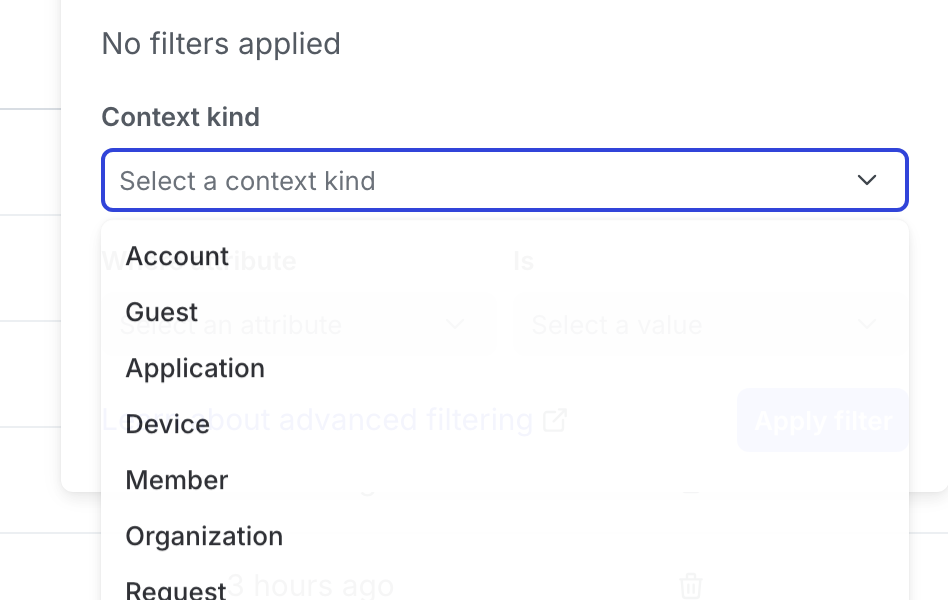Select Member in the dropdown list
Screen dimensions: 948x600
pos(177,480)
